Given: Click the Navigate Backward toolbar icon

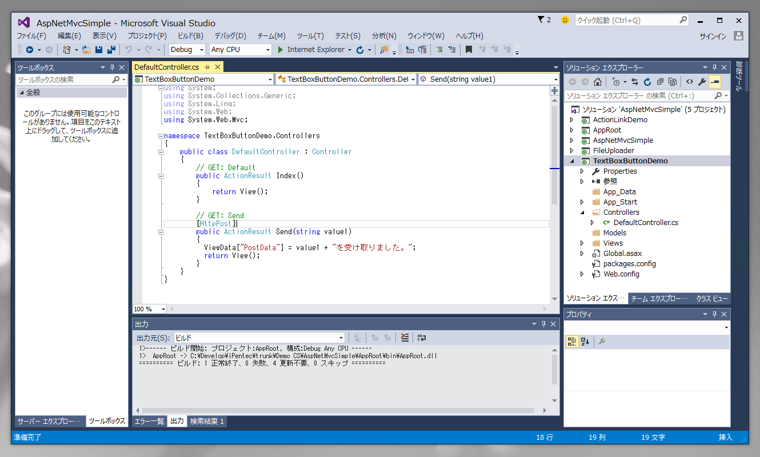Looking at the screenshot, I should point(30,49).
